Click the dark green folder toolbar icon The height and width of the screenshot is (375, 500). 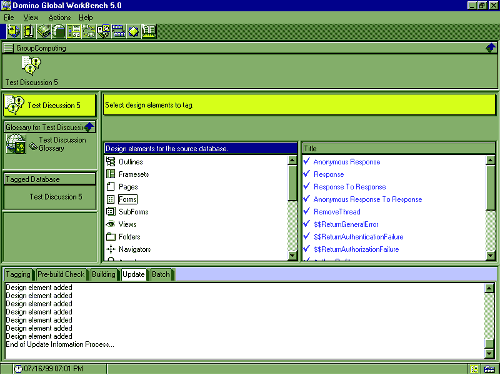pyautogui.click(x=58, y=31)
